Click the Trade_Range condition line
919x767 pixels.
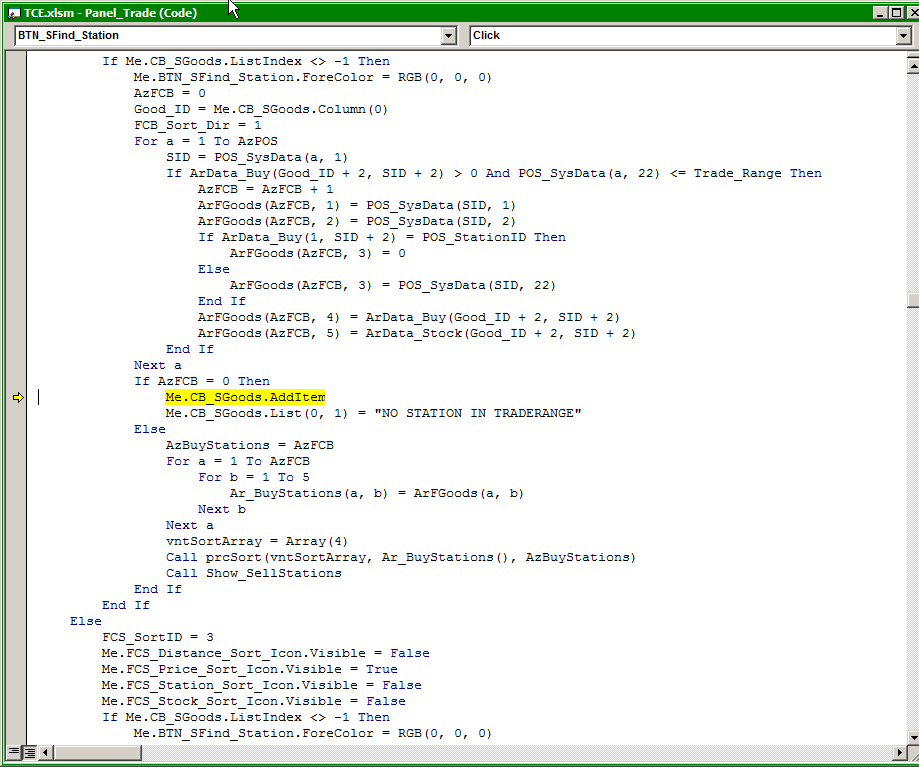(x=494, y=173)
